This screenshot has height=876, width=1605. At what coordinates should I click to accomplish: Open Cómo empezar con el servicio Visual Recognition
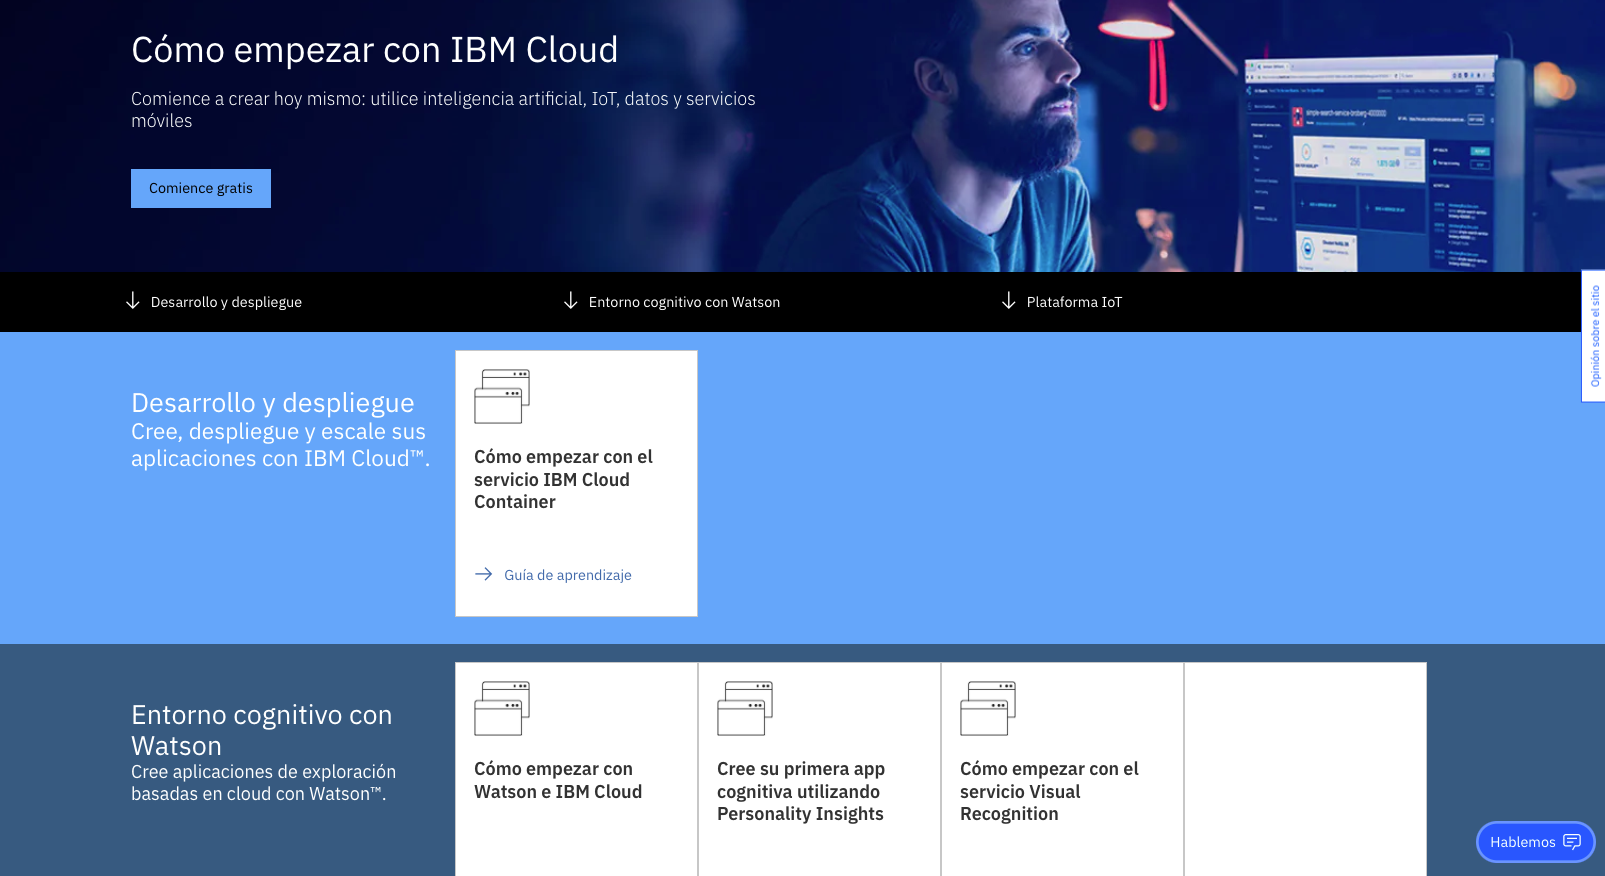[1049, 791]
